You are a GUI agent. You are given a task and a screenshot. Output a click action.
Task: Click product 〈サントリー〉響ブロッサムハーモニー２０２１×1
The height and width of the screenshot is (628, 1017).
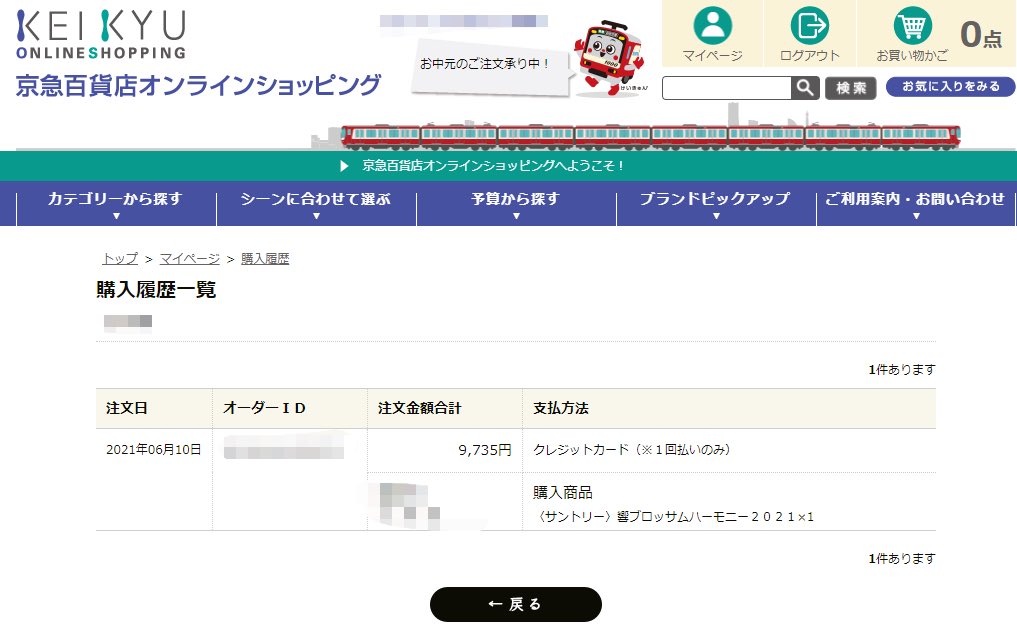pyautogui.click(x=674, y=516)
